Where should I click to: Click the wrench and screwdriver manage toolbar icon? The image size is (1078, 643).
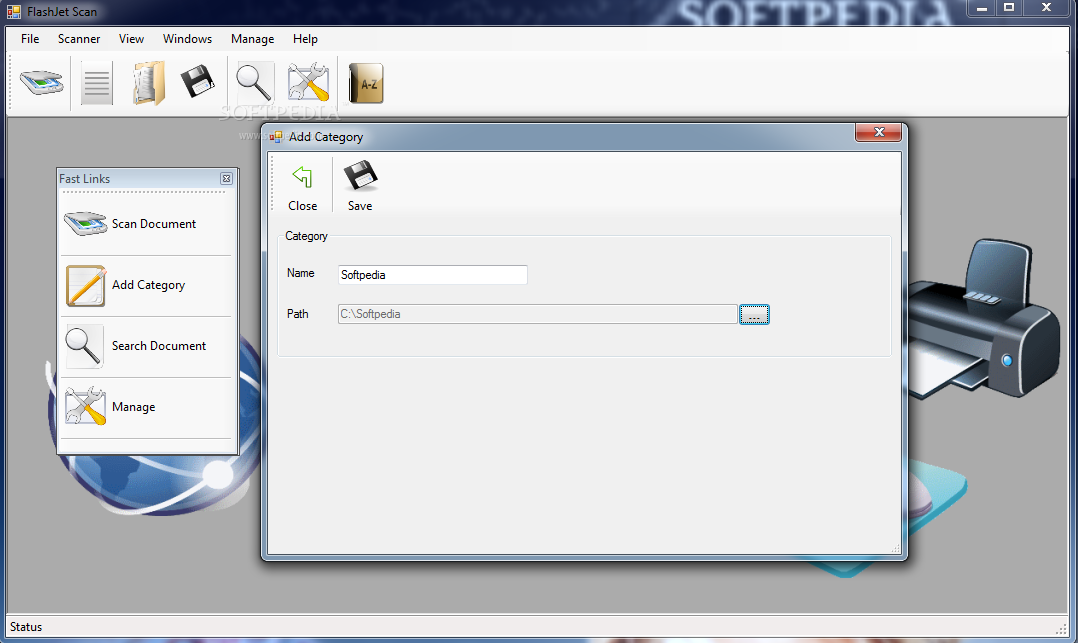(x=308, y=83)
